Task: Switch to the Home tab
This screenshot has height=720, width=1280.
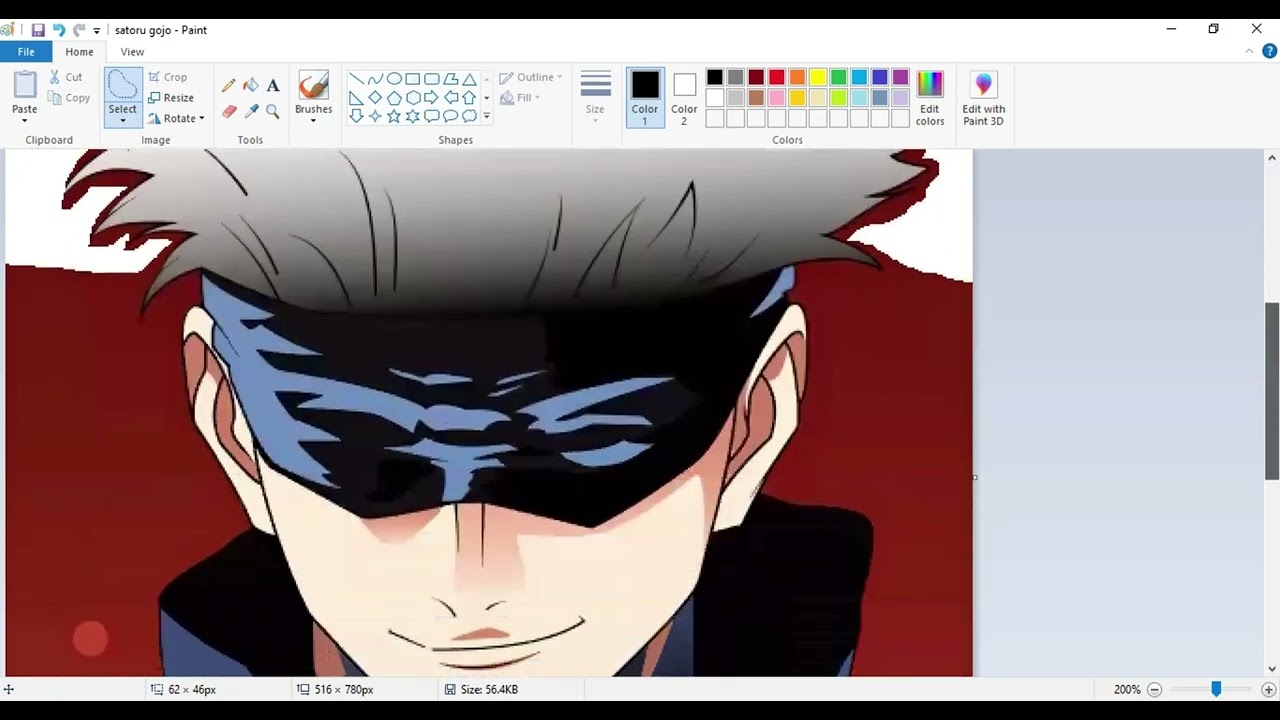Action: (x=79, y=52)
